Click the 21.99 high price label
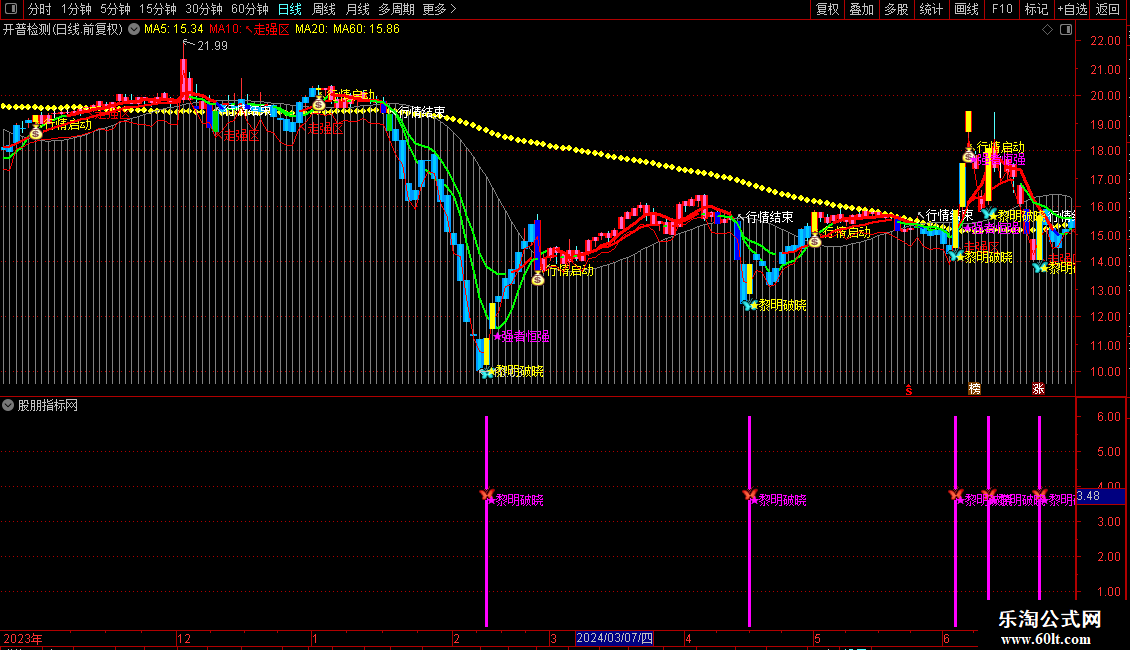The height and width of the screenshot is (650, 1130). pos(212,46)
